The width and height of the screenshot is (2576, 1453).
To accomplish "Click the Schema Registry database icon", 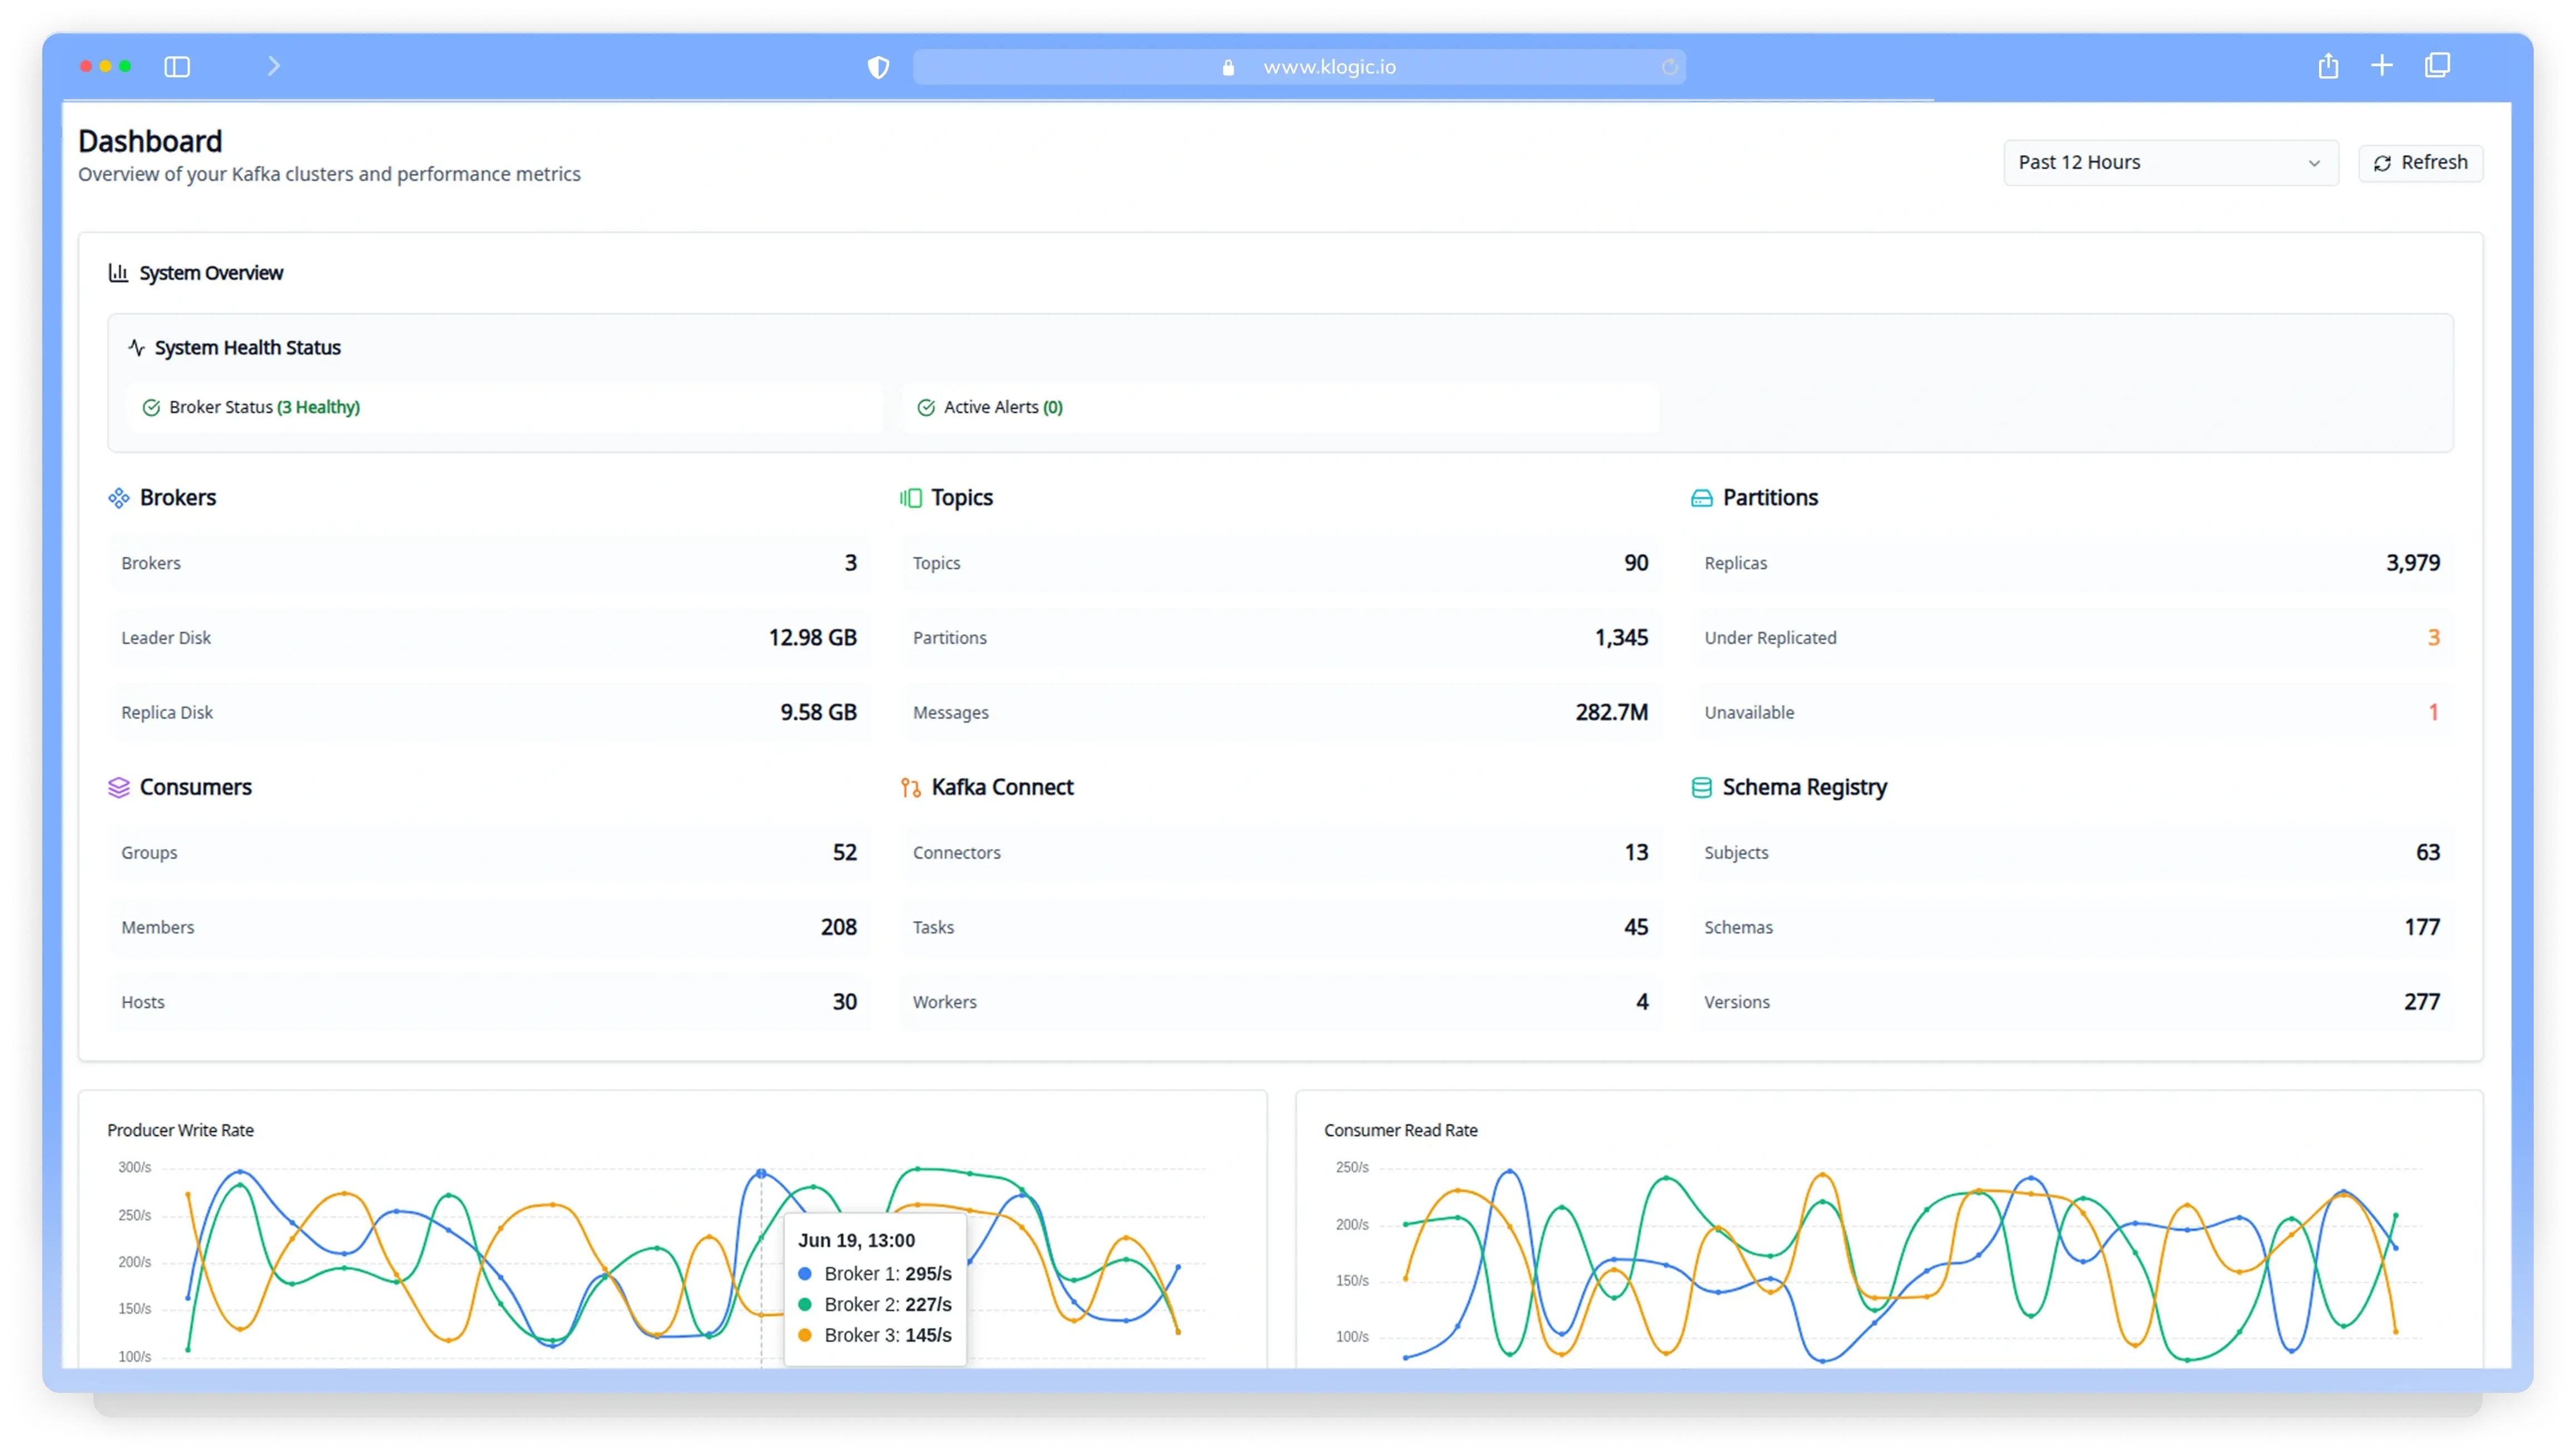I will click(1701, 788).
